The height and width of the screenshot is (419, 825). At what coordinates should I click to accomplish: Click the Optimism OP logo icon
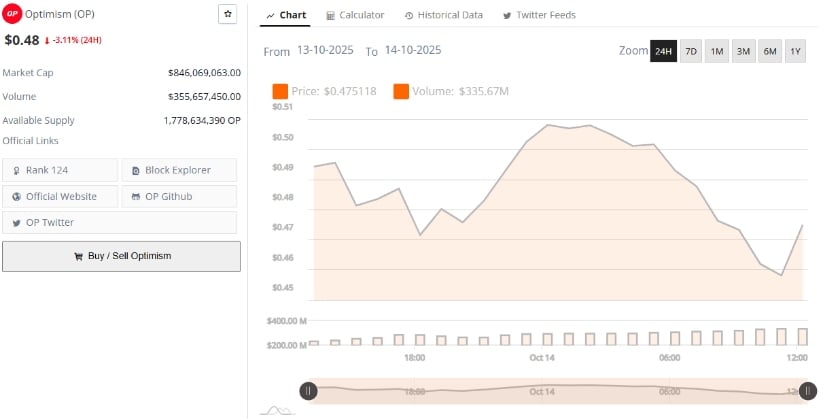point(12,14)
